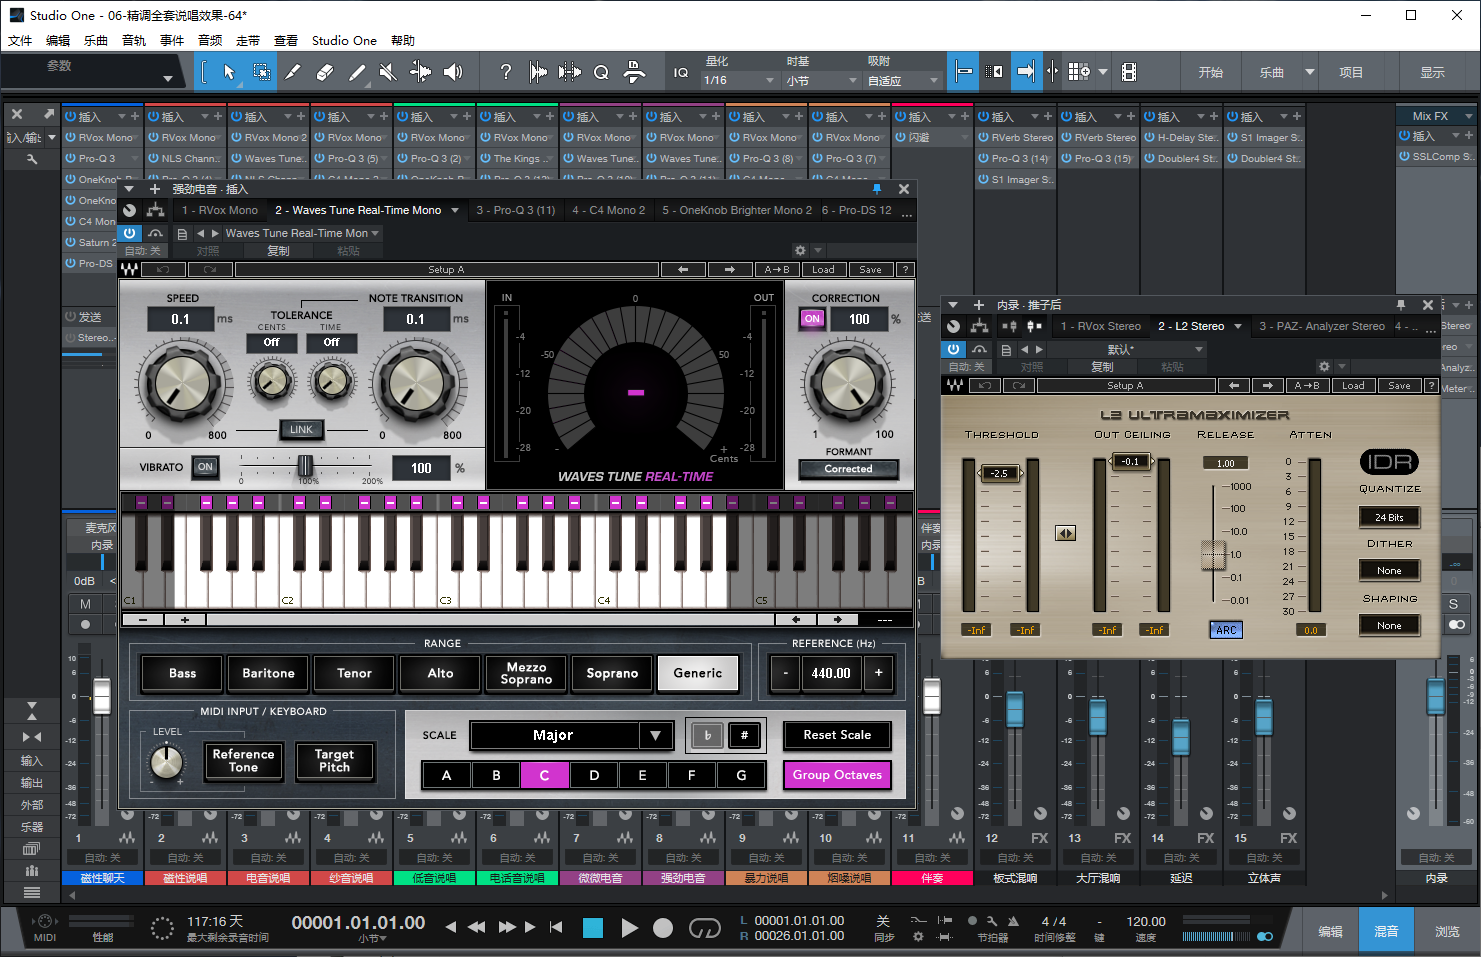Select the Listen speaker tool
1481x957 pixels.
tap(453, 72)
